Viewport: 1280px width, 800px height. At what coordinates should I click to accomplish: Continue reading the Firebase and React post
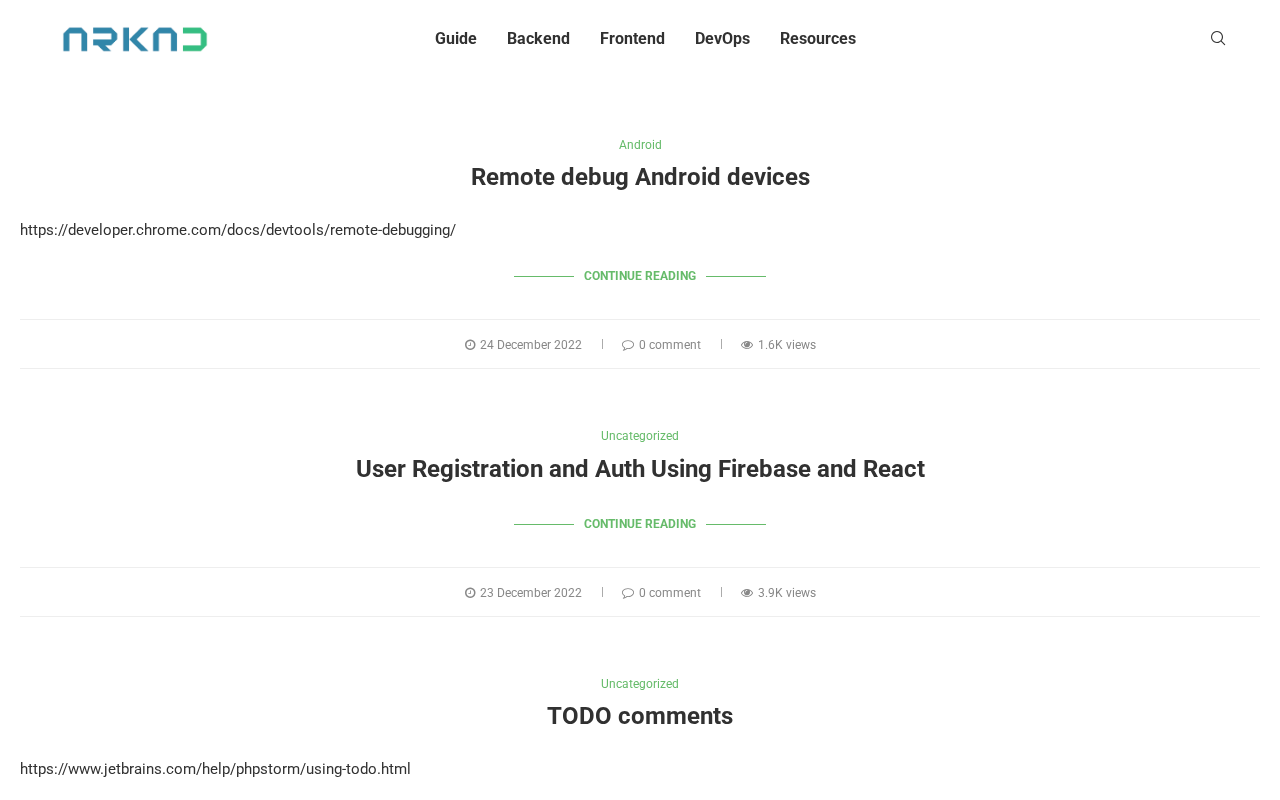(640, 524)
